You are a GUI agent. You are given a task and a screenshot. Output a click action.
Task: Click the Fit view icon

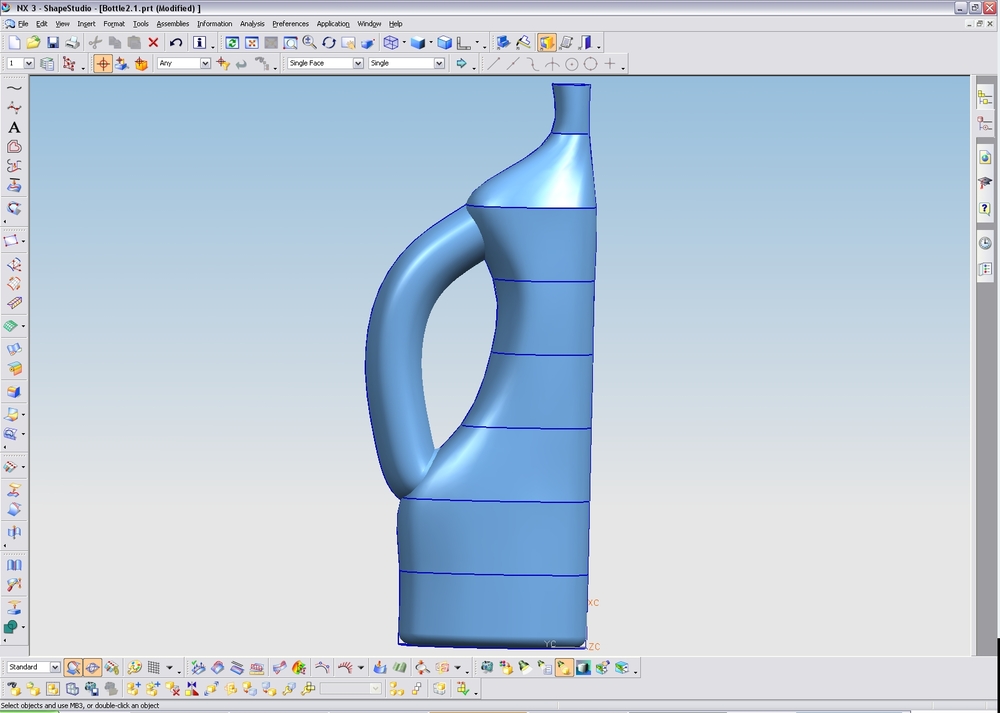pyautogui.click(x=252, y=43)
